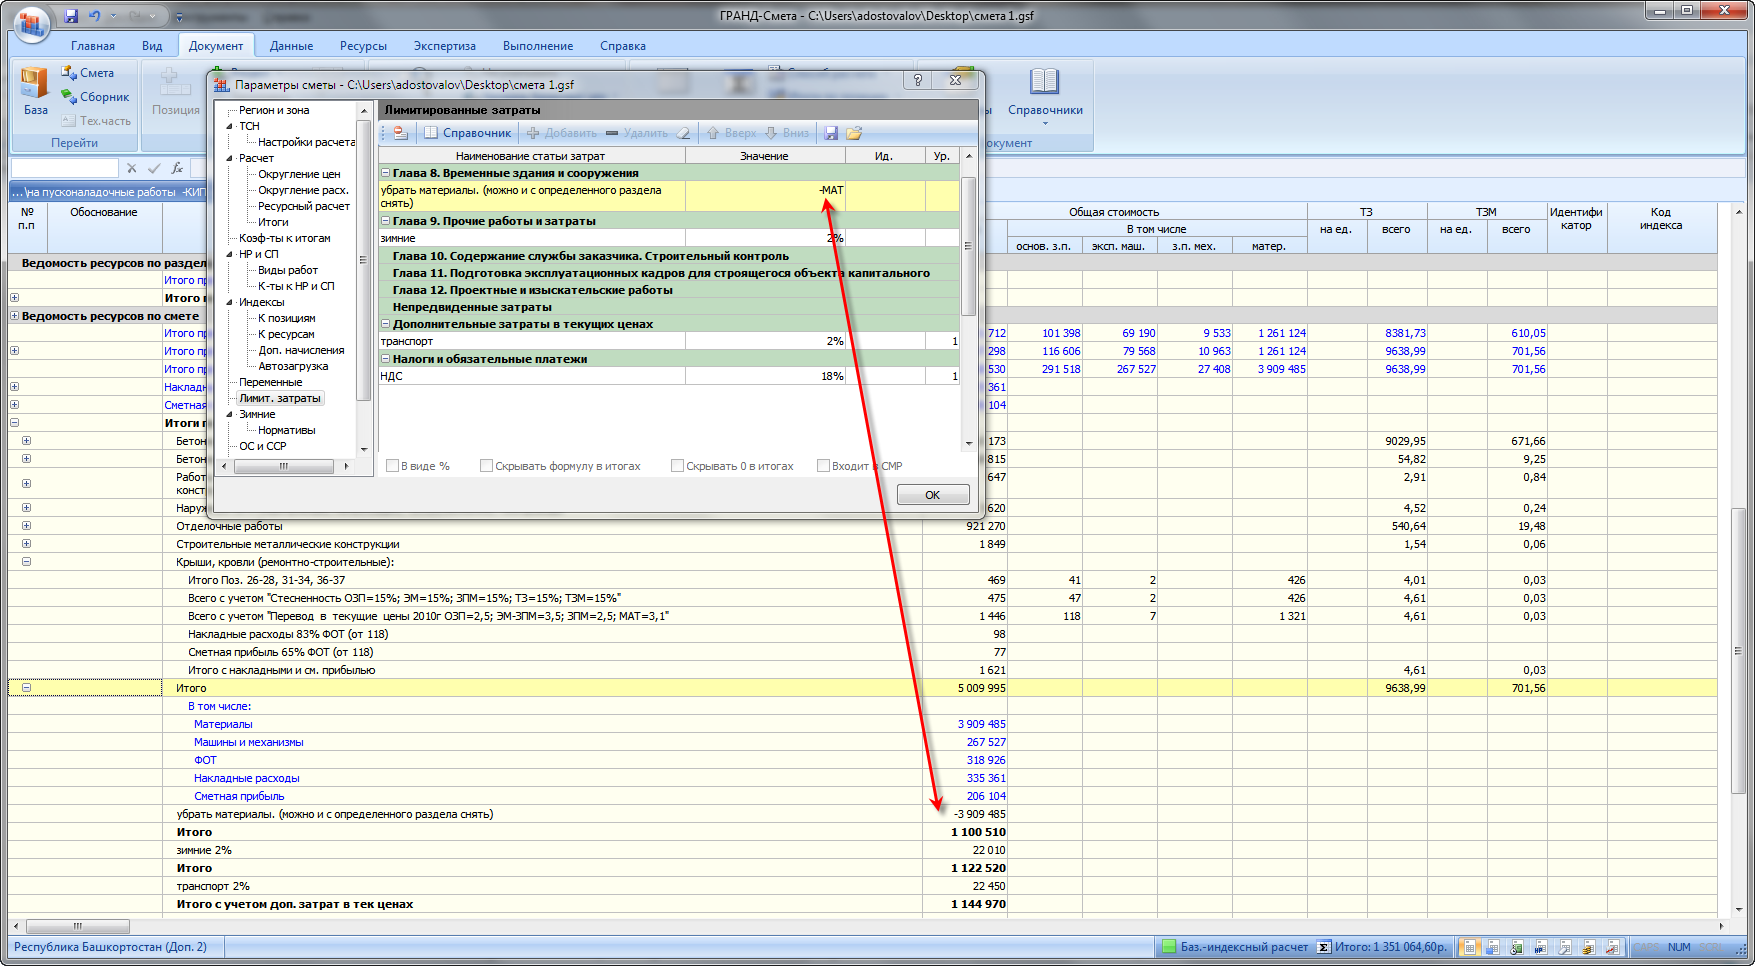Click the open folder icon in dialog toolbar

(854, 133)
